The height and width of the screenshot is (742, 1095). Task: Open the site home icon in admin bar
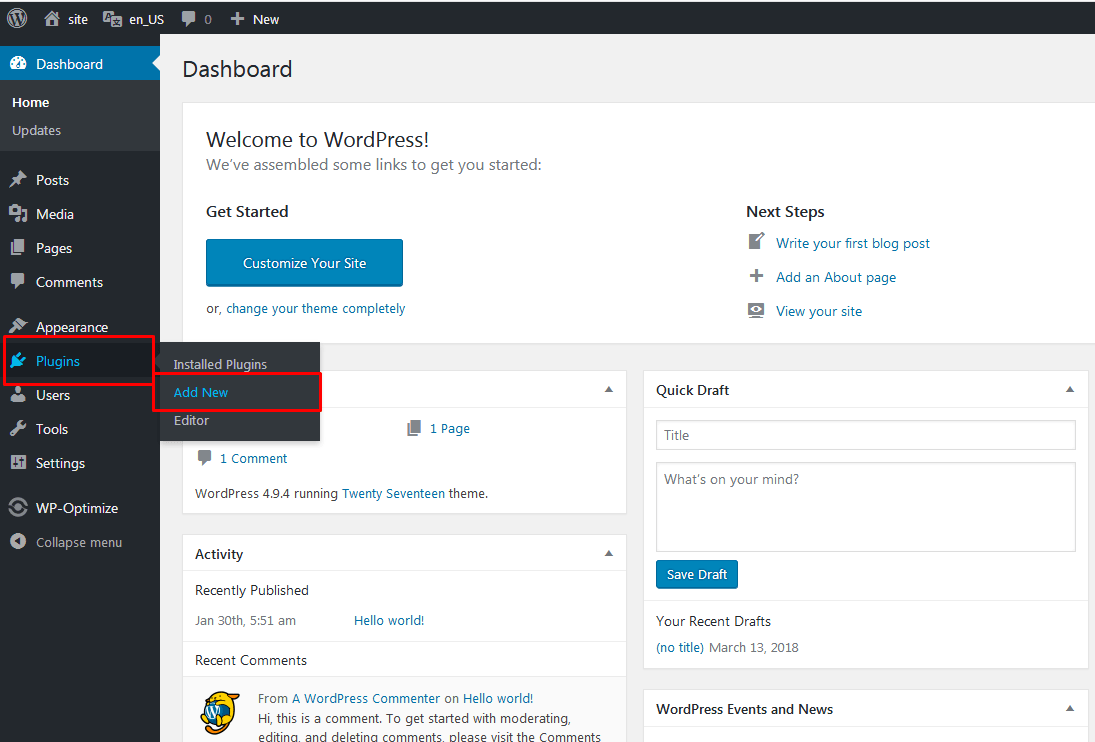52,19
